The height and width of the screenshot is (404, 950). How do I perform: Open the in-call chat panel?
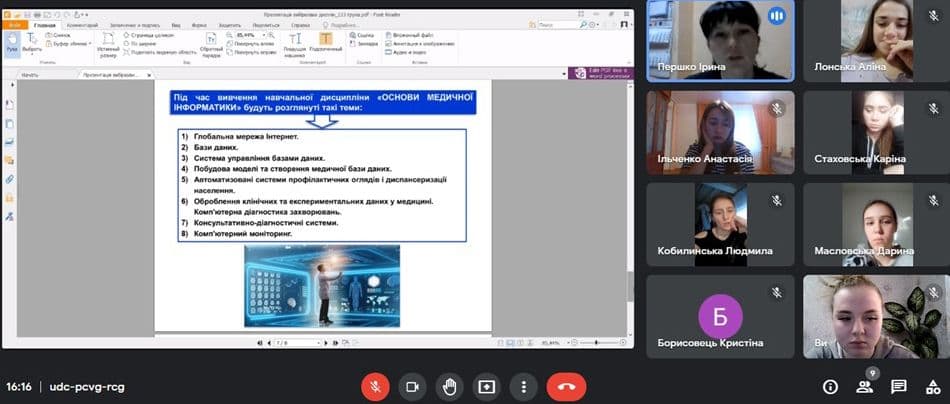point(899,386)
